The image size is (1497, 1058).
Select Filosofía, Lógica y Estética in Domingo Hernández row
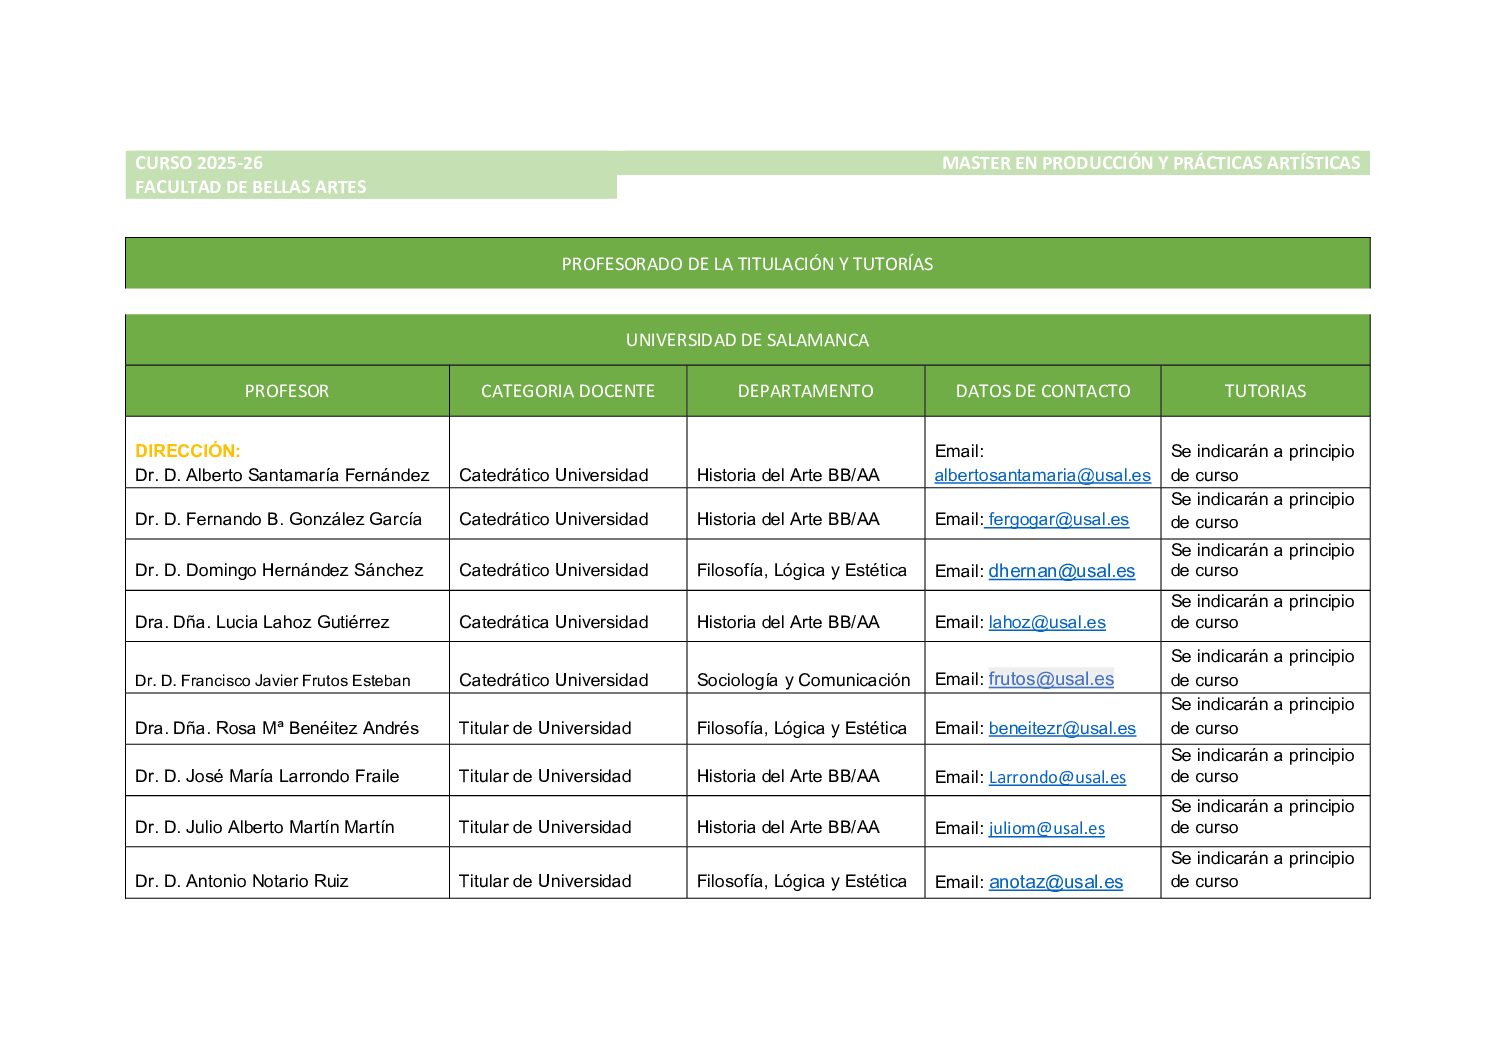click(802, 570)
